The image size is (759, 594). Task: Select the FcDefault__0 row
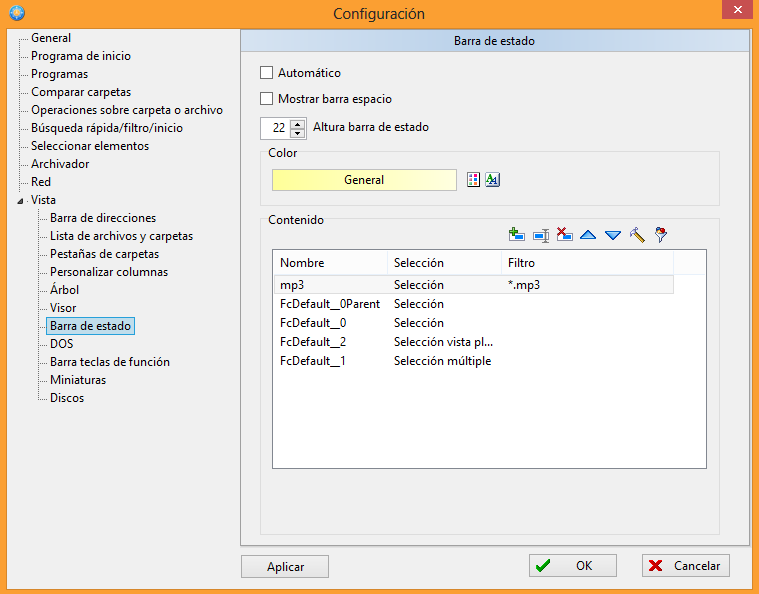pos(473,322)
